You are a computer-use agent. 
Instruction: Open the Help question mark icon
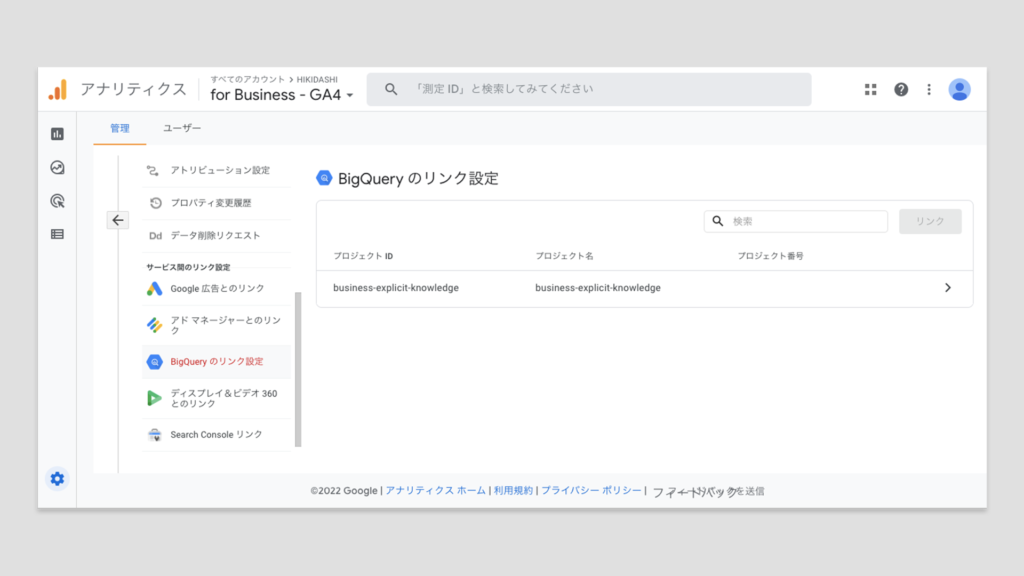pos(901,90)
